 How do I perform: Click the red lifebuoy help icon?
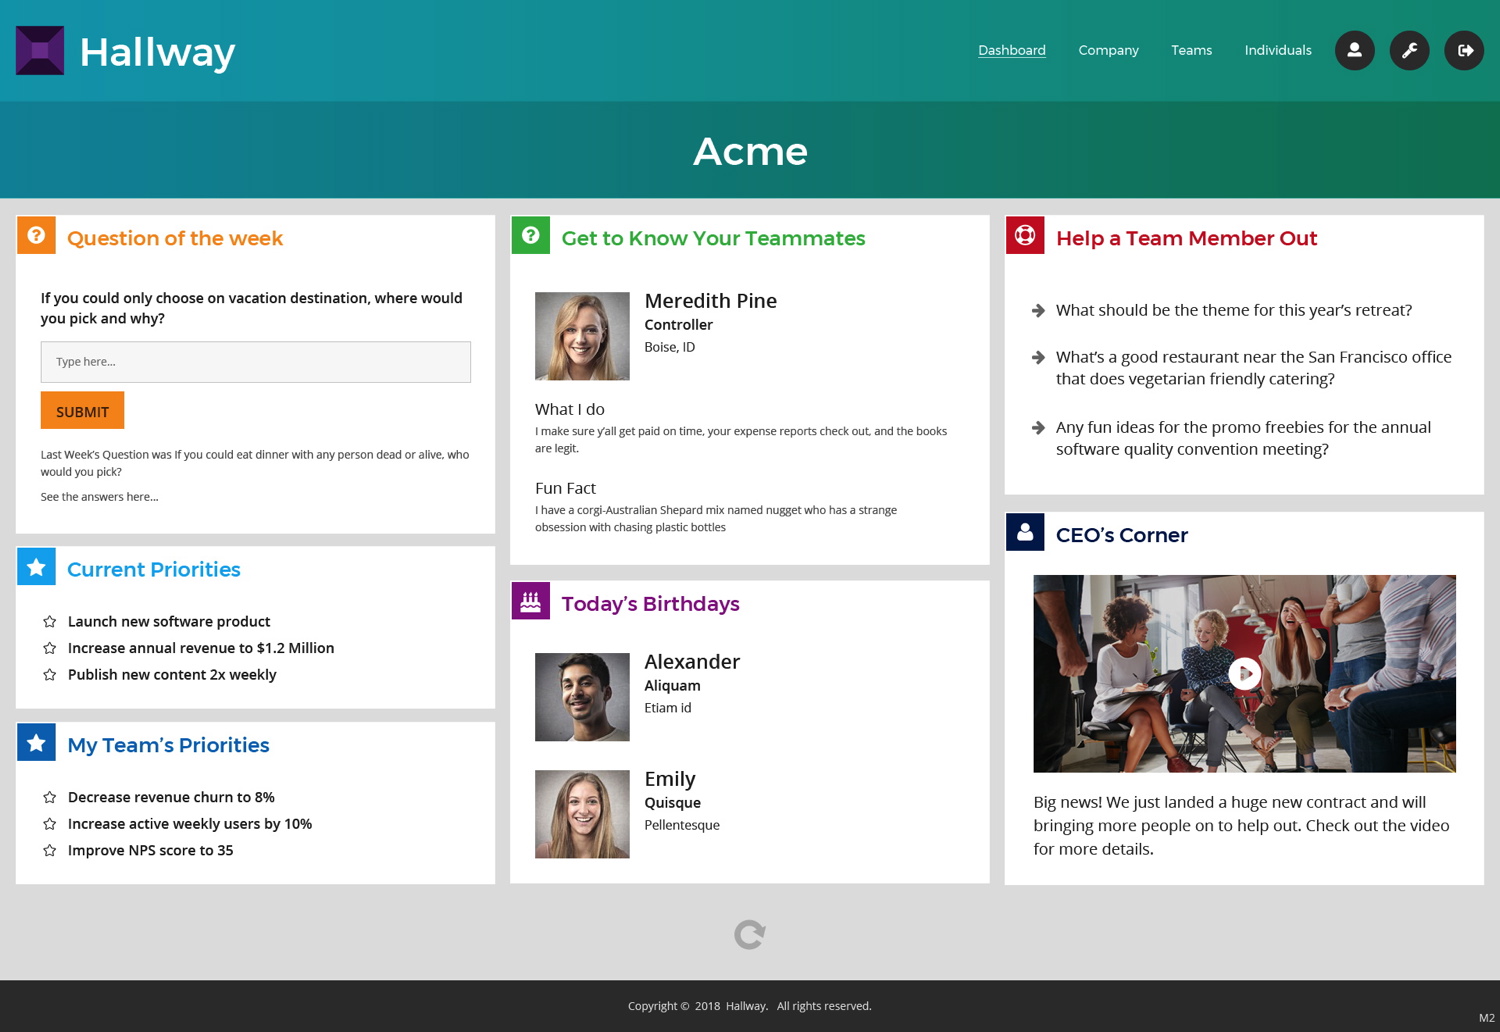[1025, 236]
